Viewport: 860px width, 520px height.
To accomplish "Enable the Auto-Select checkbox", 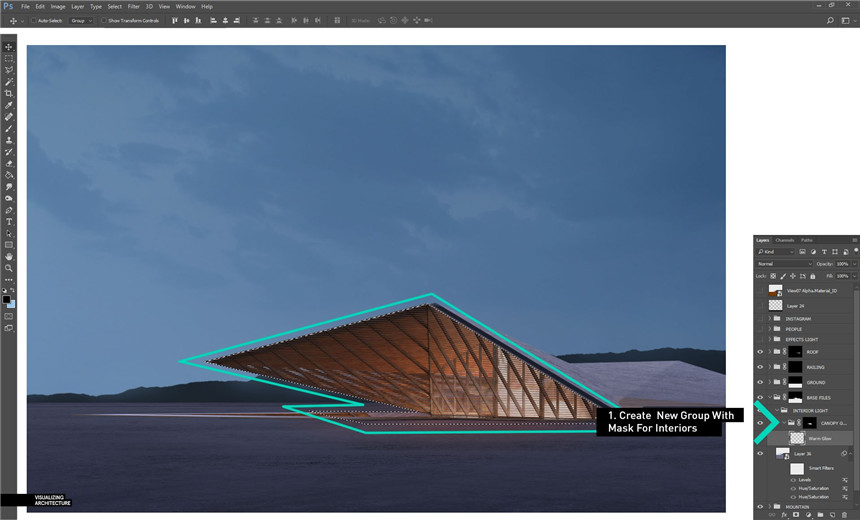I will 33,20.
